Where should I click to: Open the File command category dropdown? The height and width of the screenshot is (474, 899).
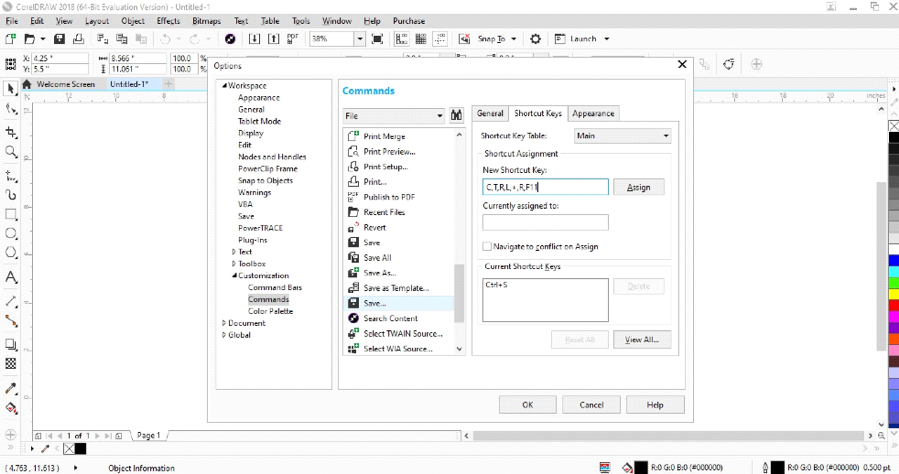click(x=393, y=116)
